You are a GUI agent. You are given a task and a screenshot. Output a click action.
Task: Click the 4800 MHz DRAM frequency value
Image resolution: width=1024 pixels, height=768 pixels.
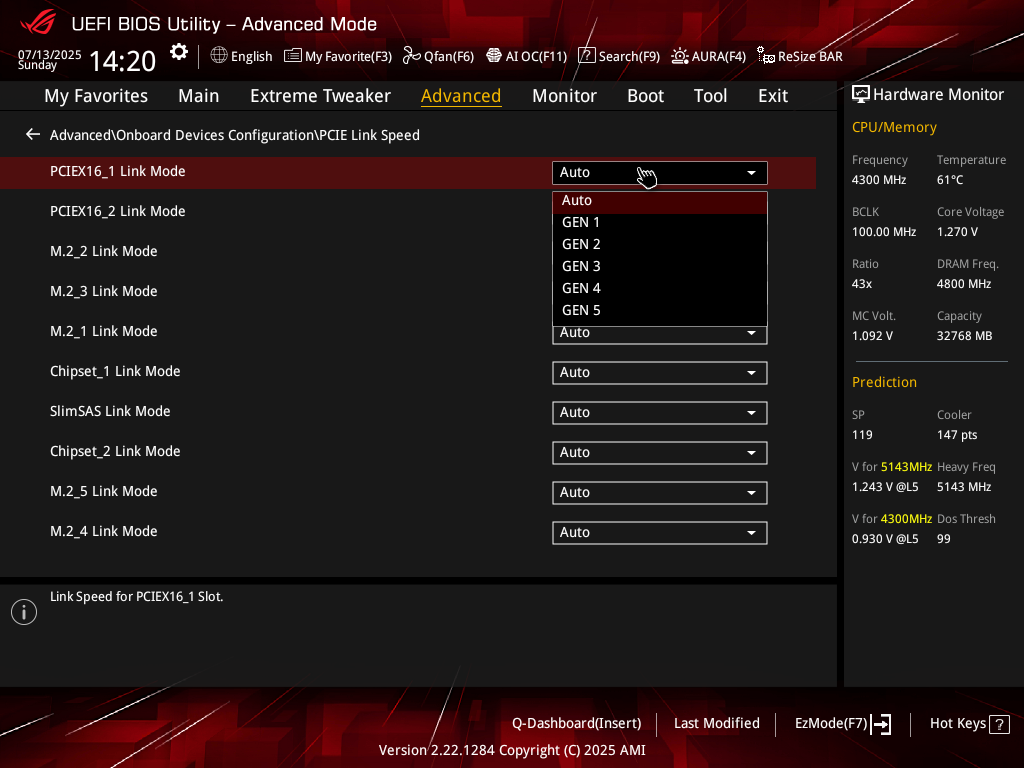point(964,284)
